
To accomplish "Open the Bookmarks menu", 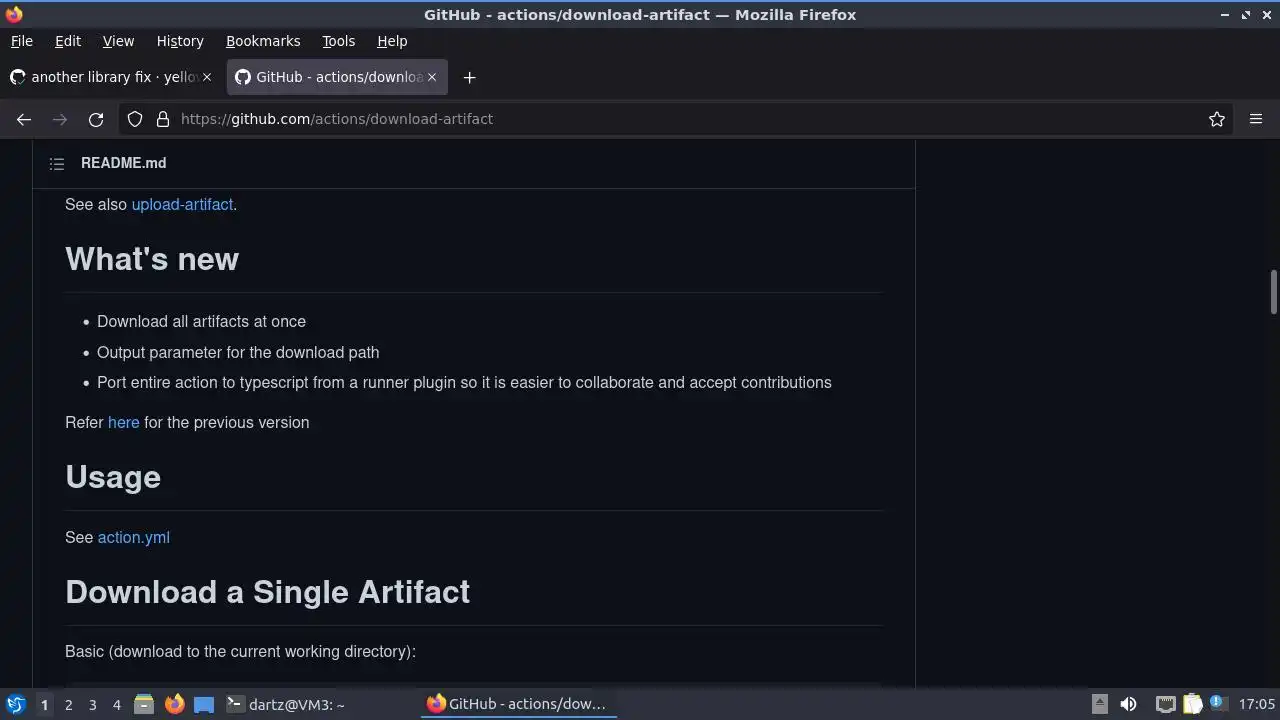I will click(x=263, y=41).
